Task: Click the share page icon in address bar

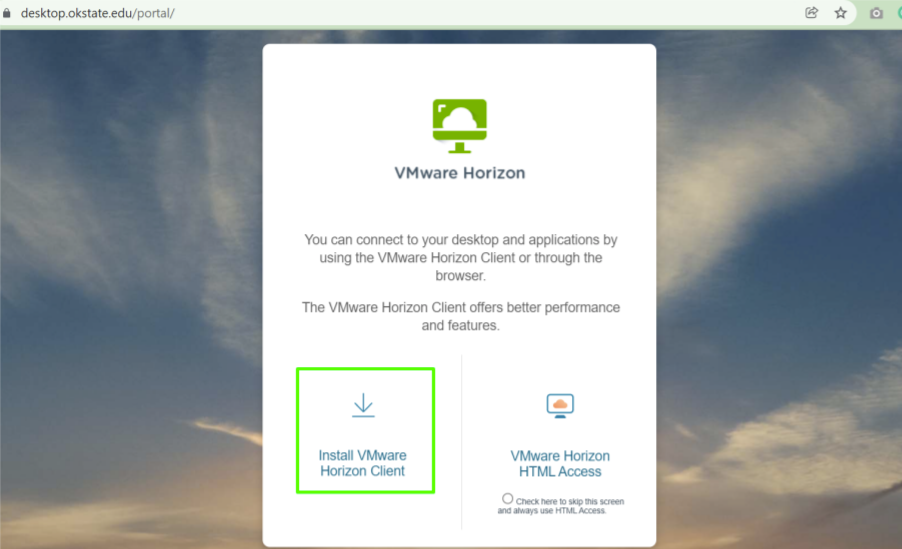Action: point(812,13)
